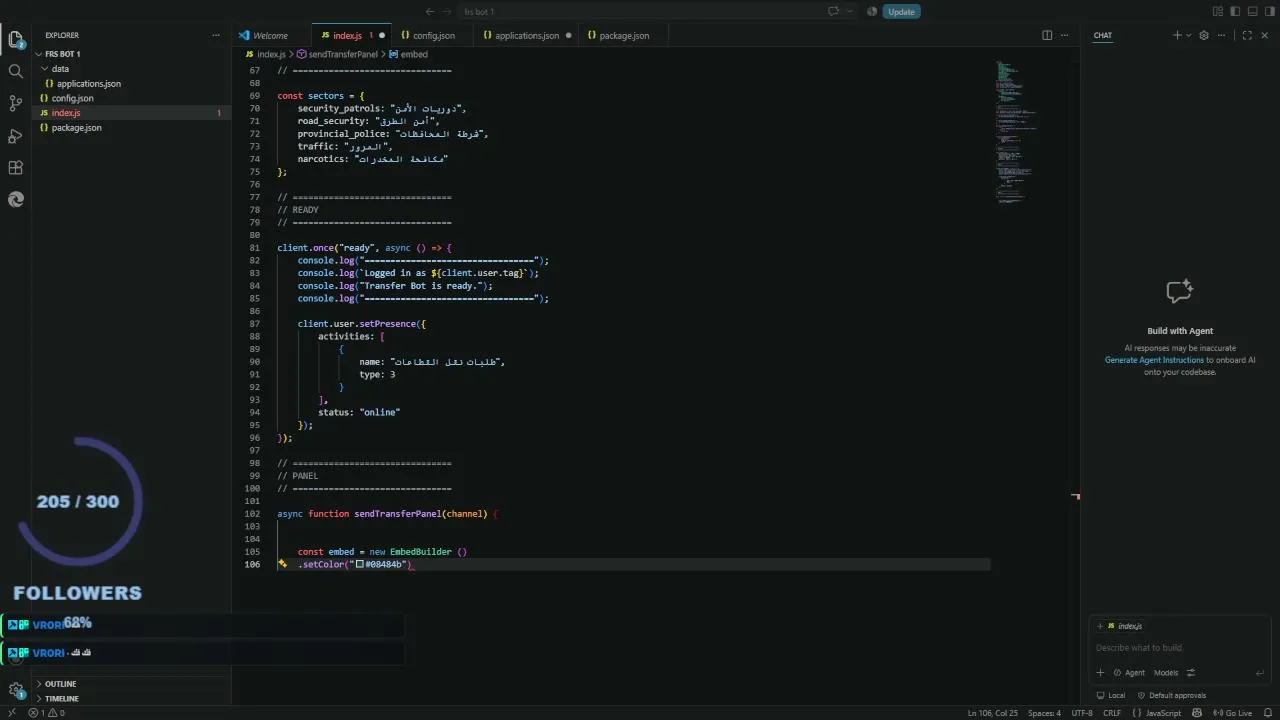Switch to the Welcome tab
Viewport: 1280px width, 720px height.
point(271,35)
